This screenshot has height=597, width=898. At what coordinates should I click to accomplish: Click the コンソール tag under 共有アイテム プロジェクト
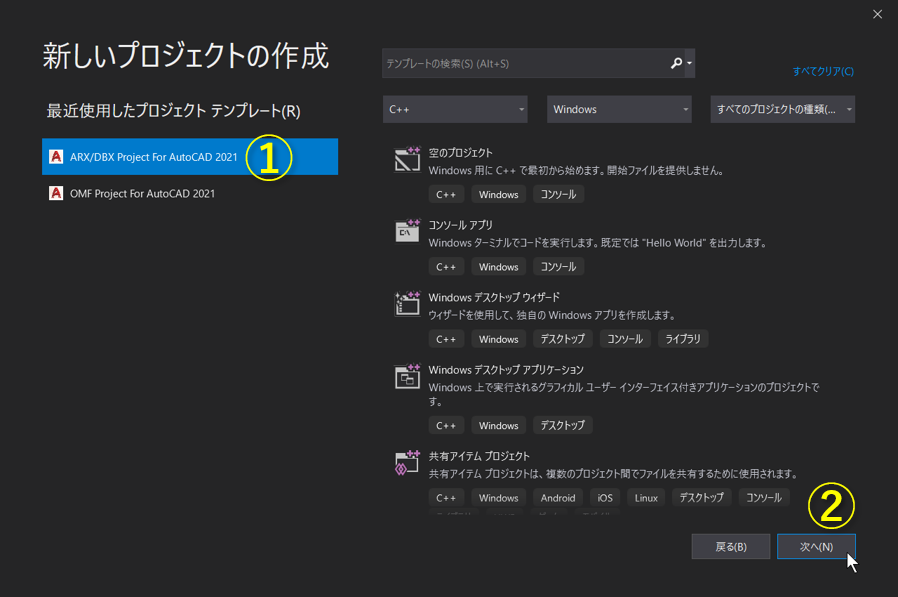[764, 497]
